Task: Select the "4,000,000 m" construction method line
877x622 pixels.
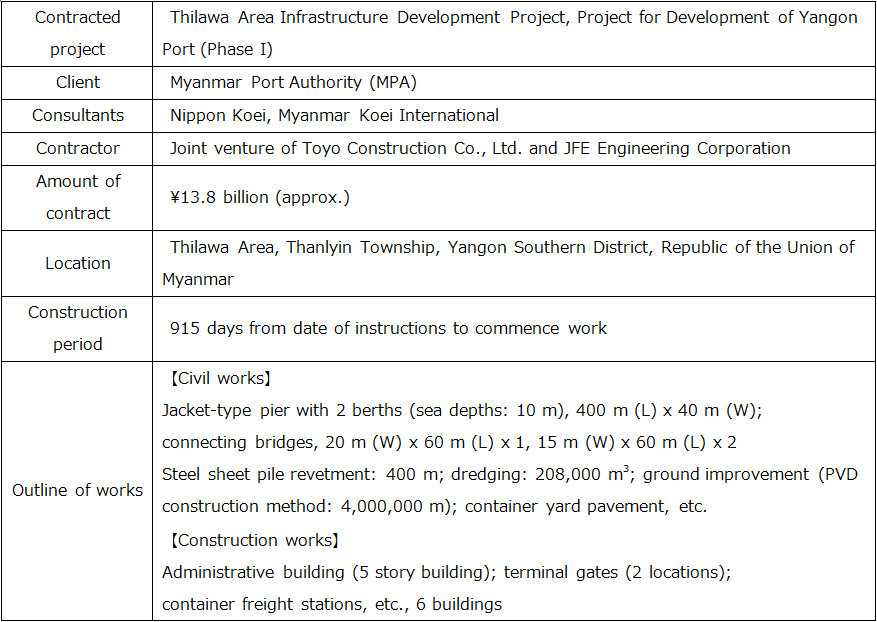Action: coord(435,507)
